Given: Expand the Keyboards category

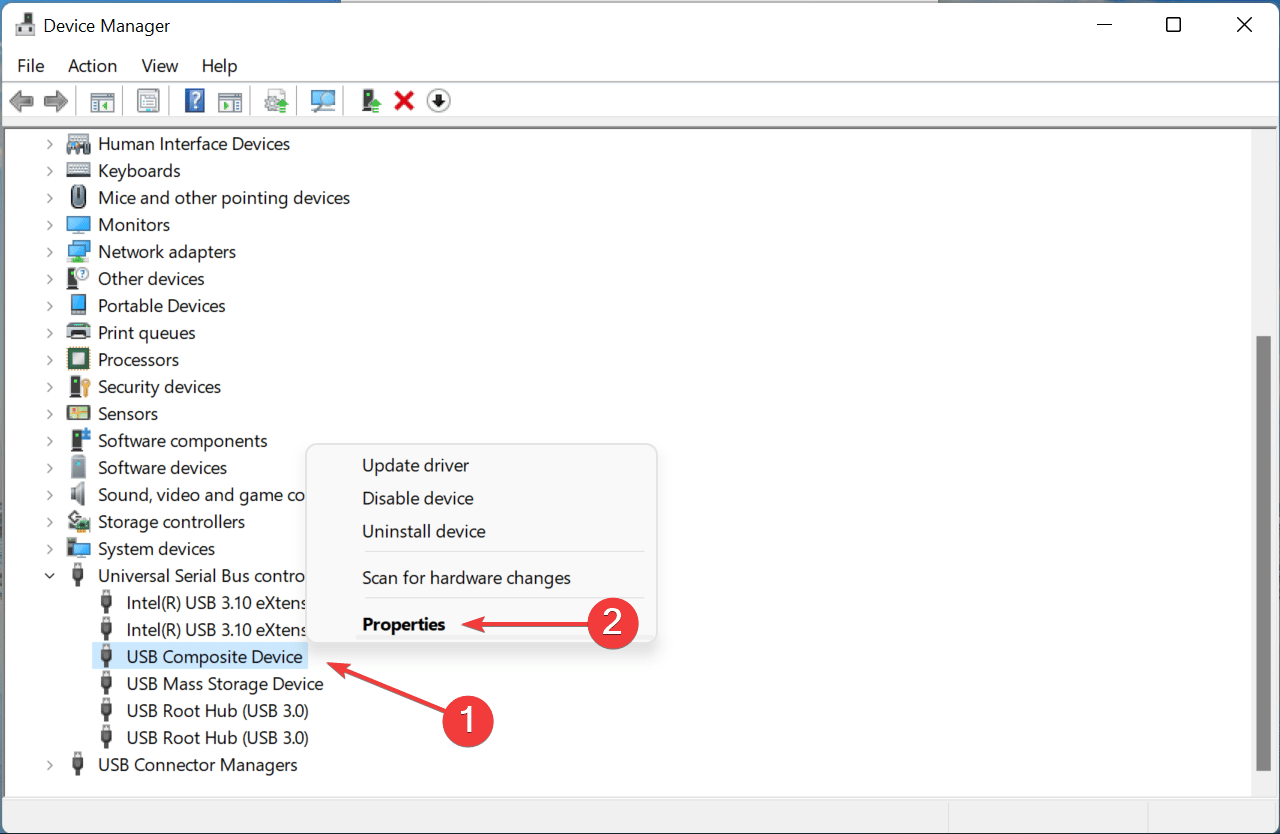Looking at the screenshot, I should click(x=50, y=171).
